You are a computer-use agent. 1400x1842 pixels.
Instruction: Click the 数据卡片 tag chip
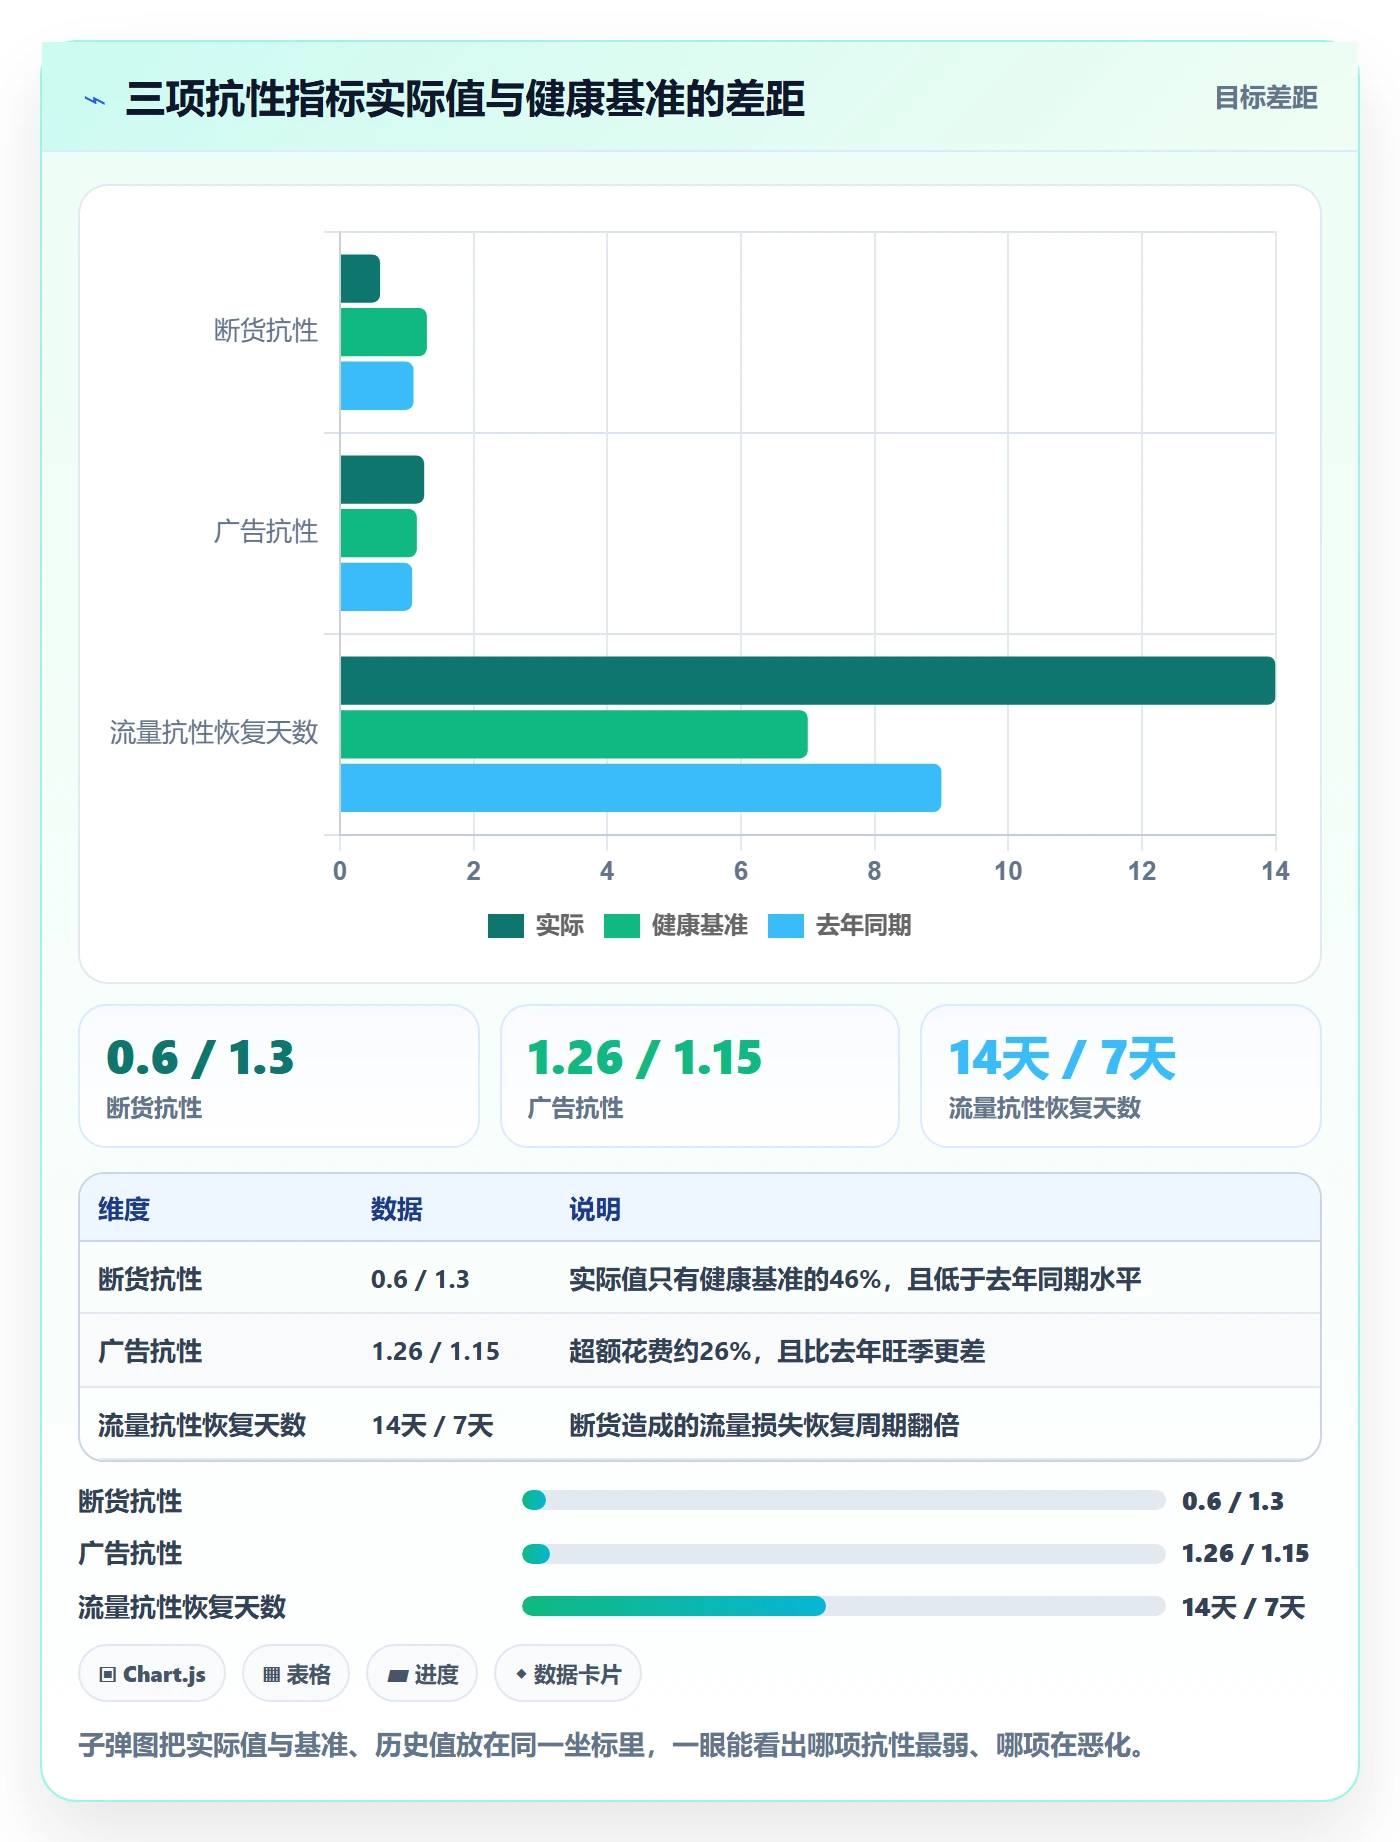pyautogui.click(x=568, y=1674)
